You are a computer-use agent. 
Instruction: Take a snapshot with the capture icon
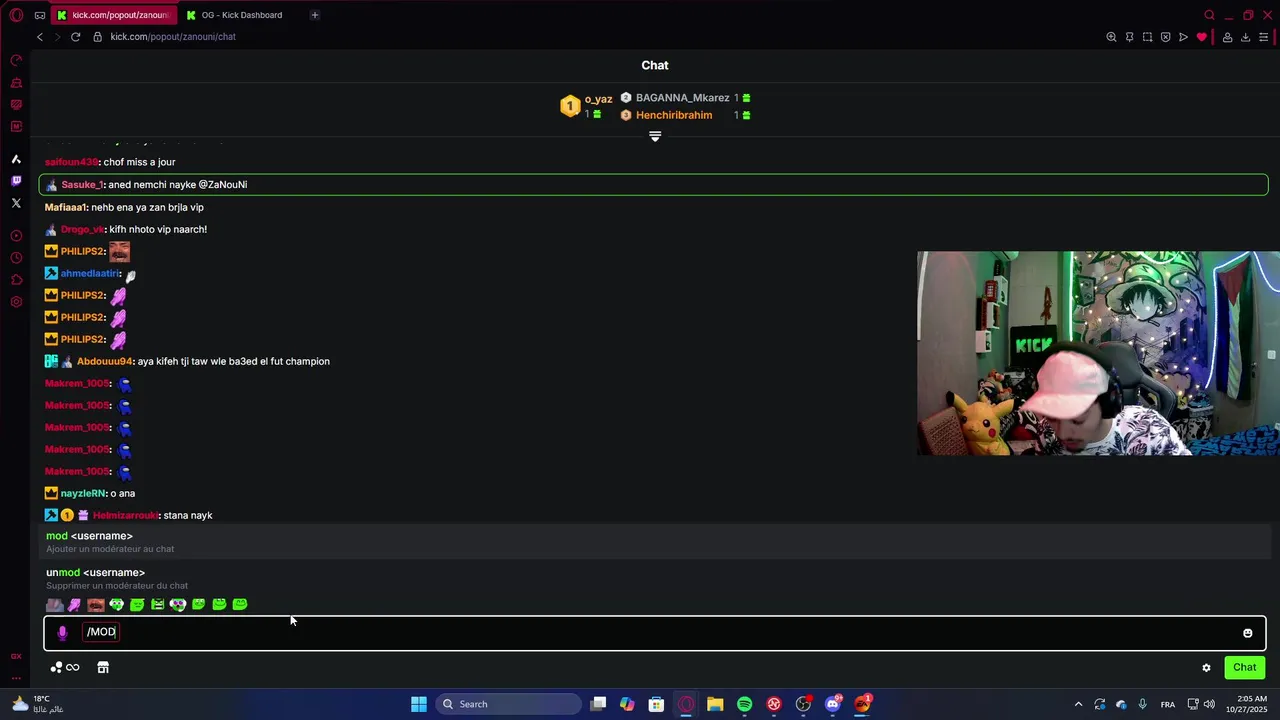(1147, 37)
